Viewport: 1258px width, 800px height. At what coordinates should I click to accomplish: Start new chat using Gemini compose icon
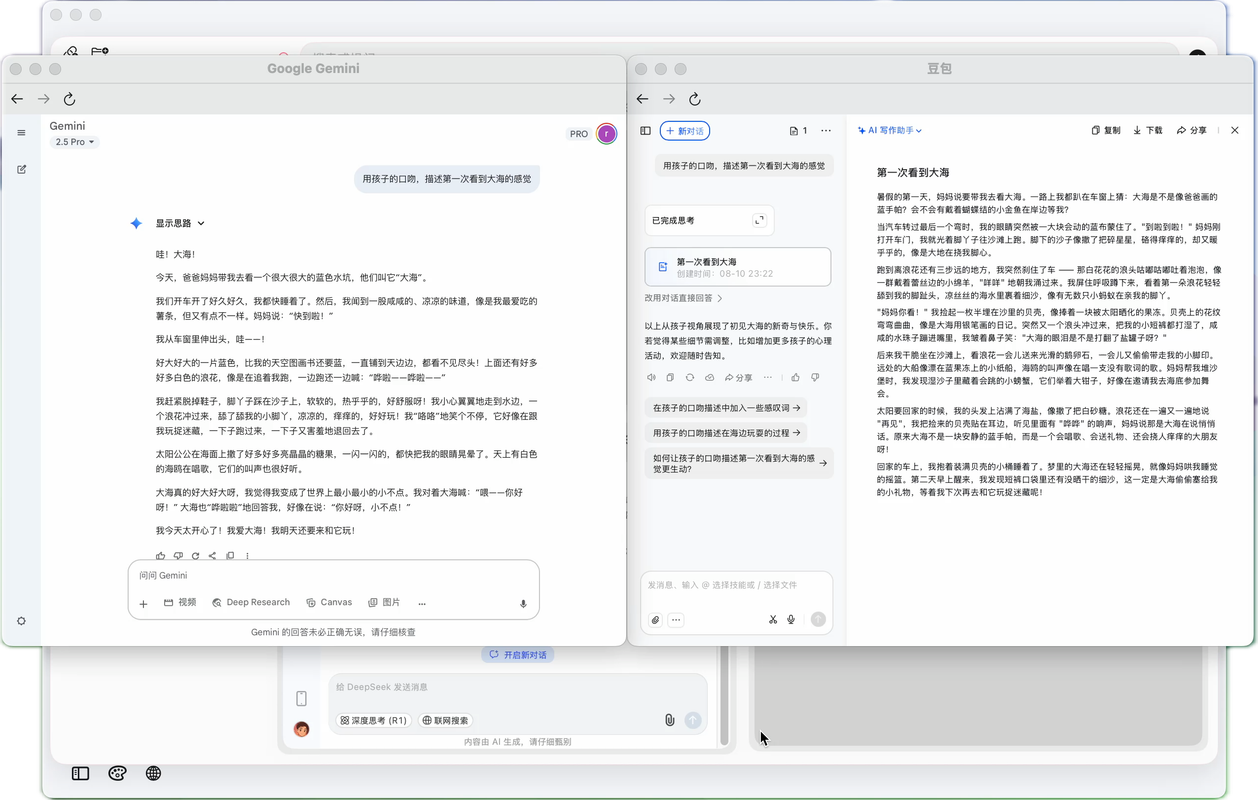(21, 169)
